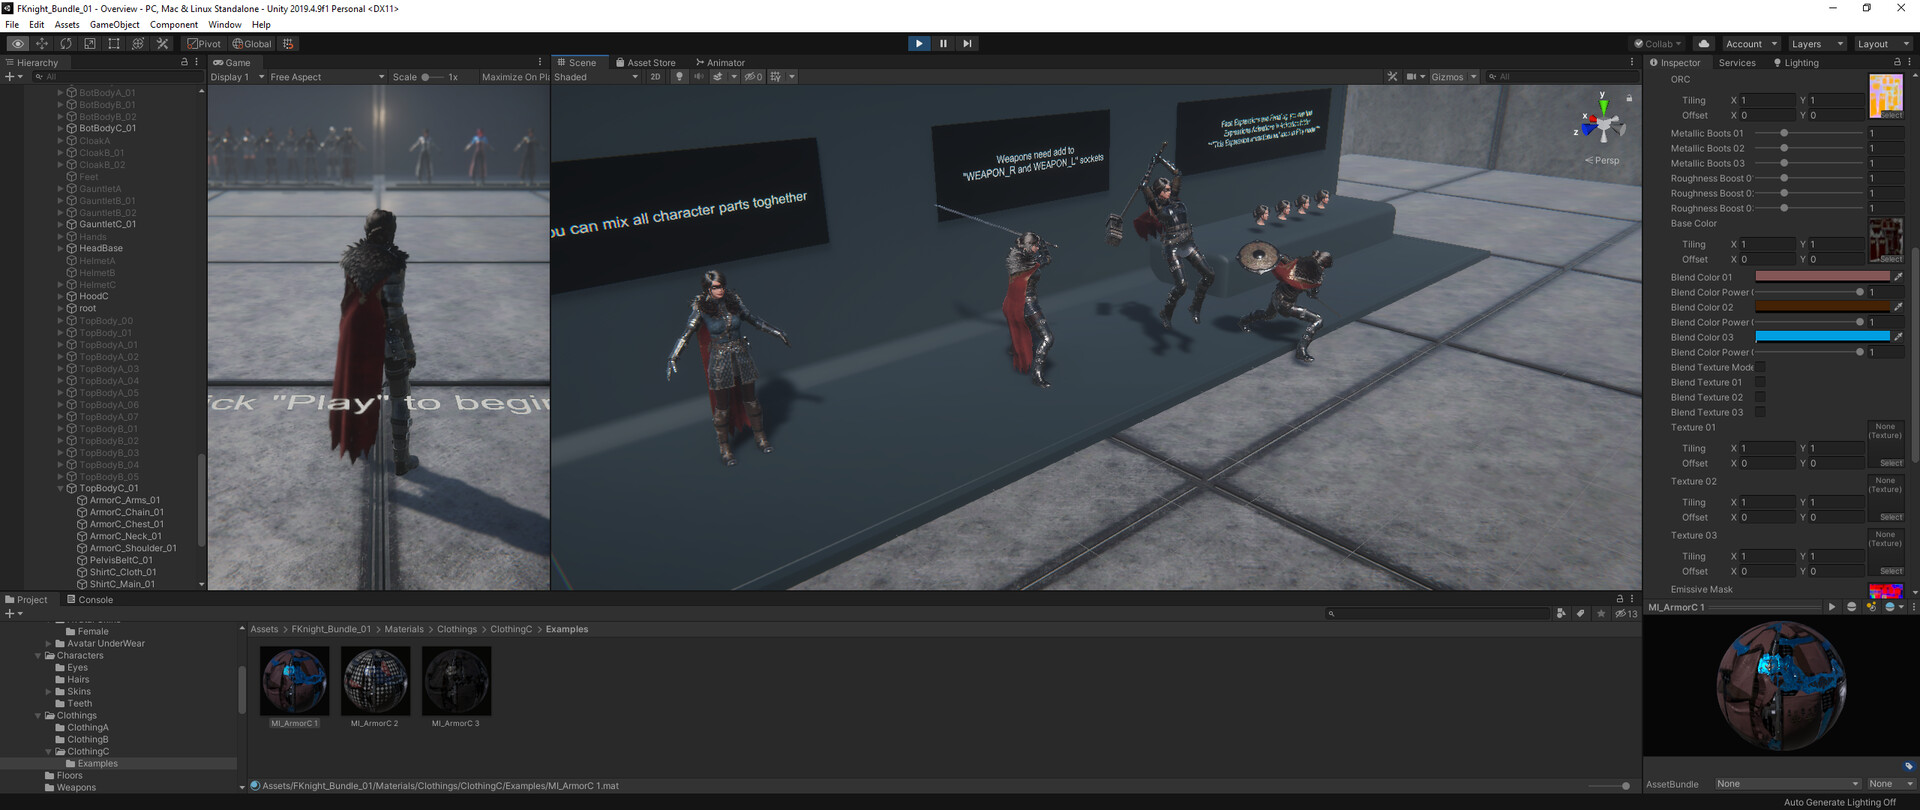Open the Shaded draw mode dropdown

(596, 77)
